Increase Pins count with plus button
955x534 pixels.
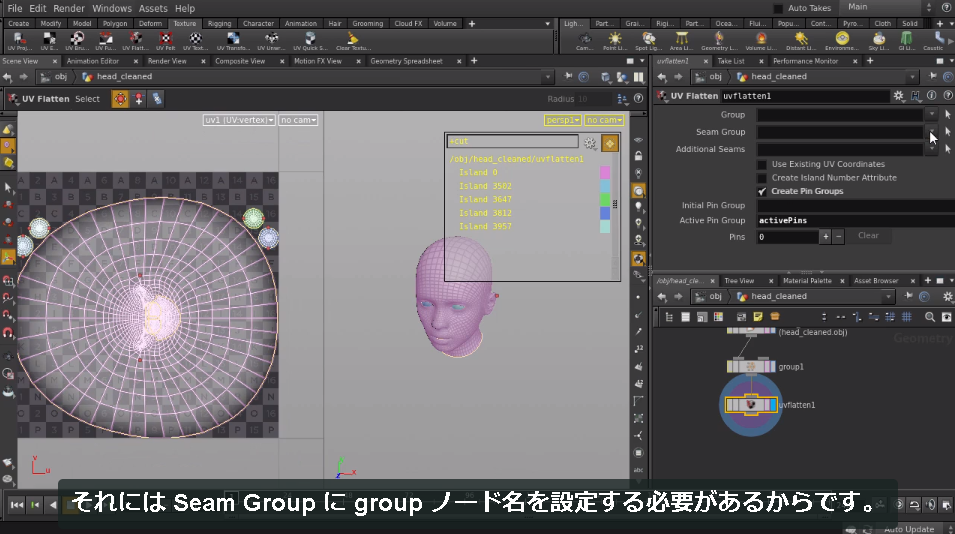click(x=825, y=236)
